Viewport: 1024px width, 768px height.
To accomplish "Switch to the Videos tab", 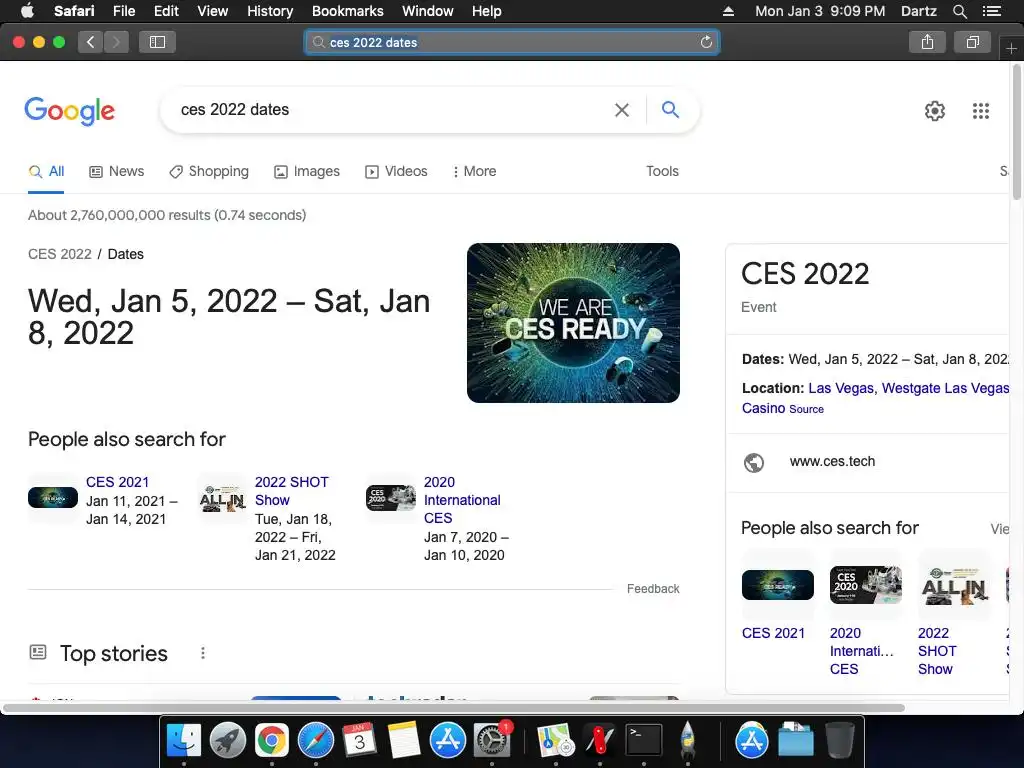I will [x=396, y=171].
